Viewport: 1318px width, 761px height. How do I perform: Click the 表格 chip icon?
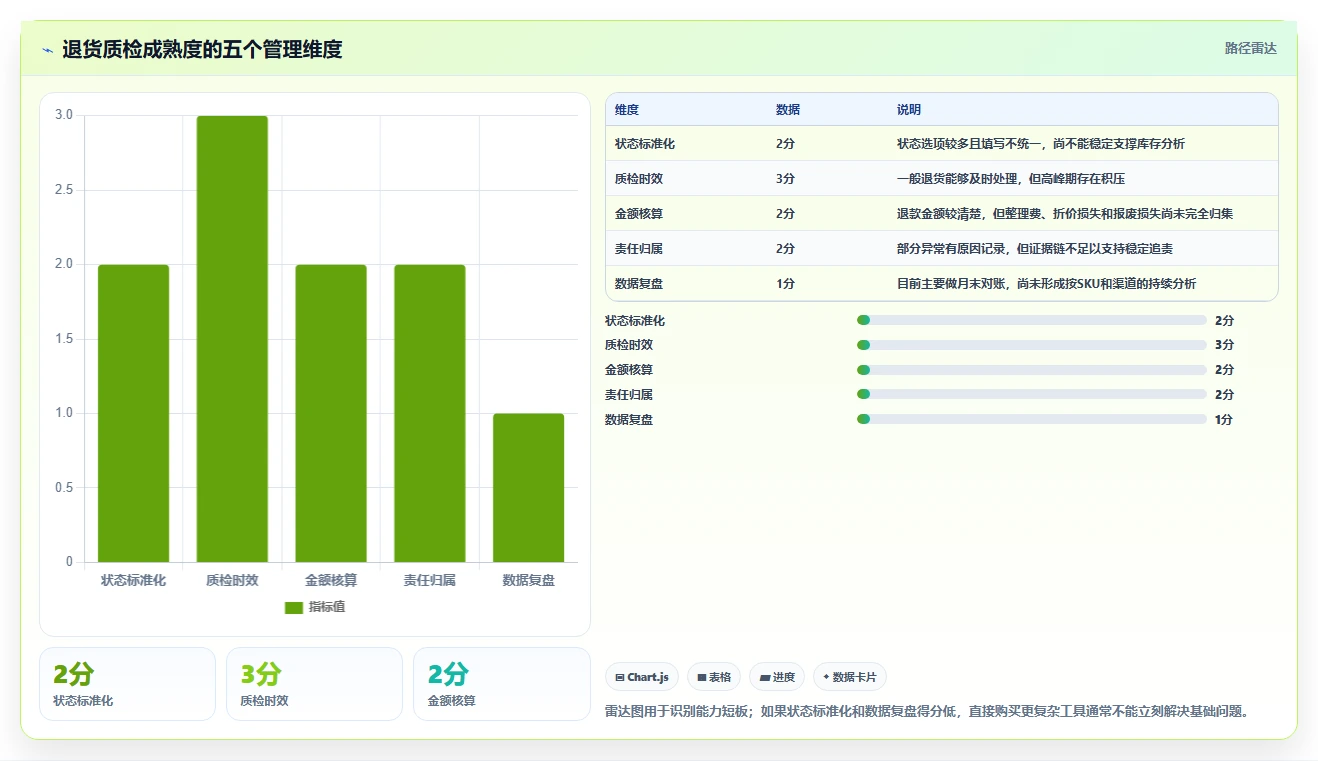(x=702, y=677)
